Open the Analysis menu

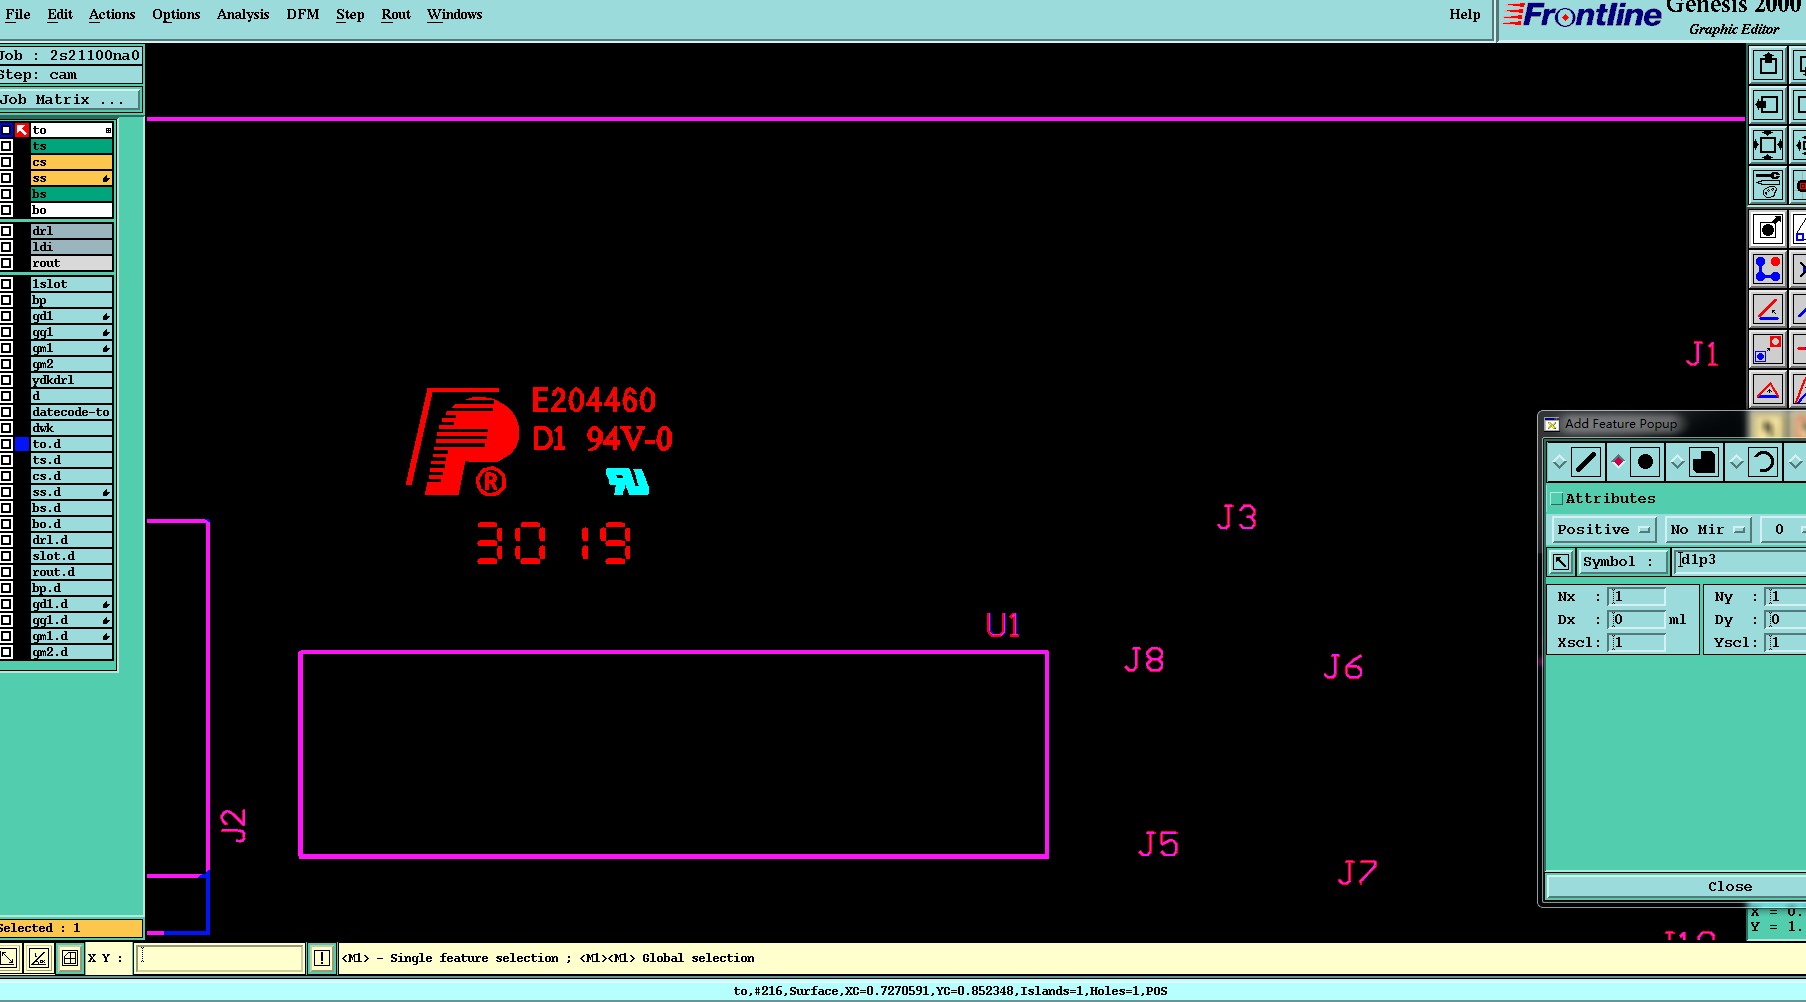[x=243, y=14]
